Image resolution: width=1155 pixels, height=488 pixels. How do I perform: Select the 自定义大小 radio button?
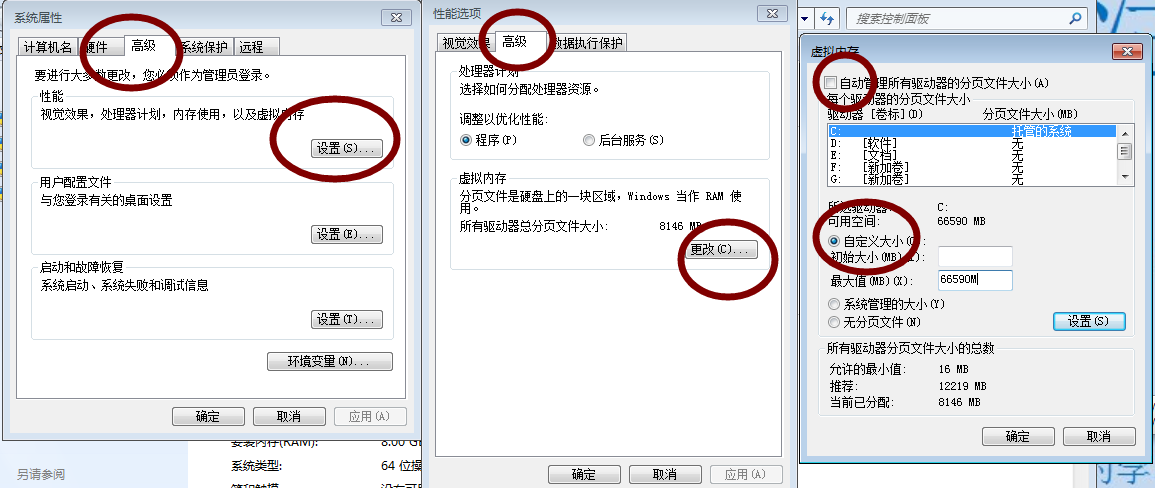835,241
